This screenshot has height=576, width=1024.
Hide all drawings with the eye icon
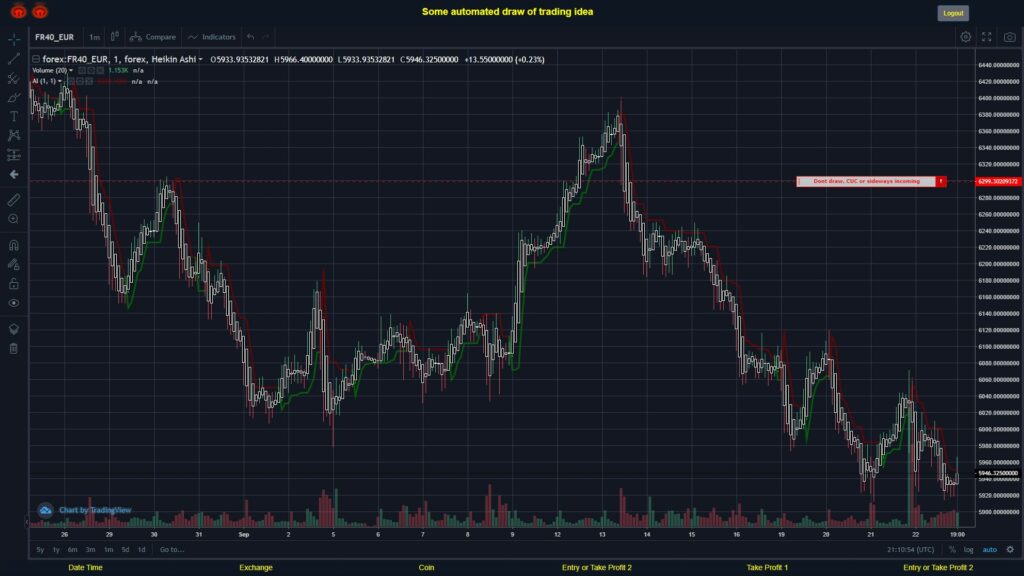point(13,303)
